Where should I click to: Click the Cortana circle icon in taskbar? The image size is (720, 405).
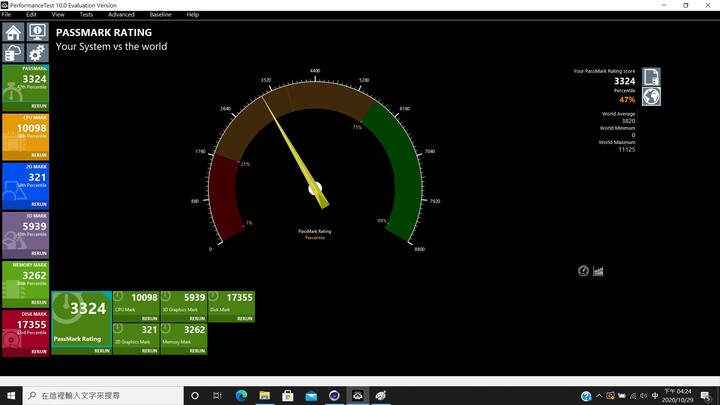[x=195, y=395]
